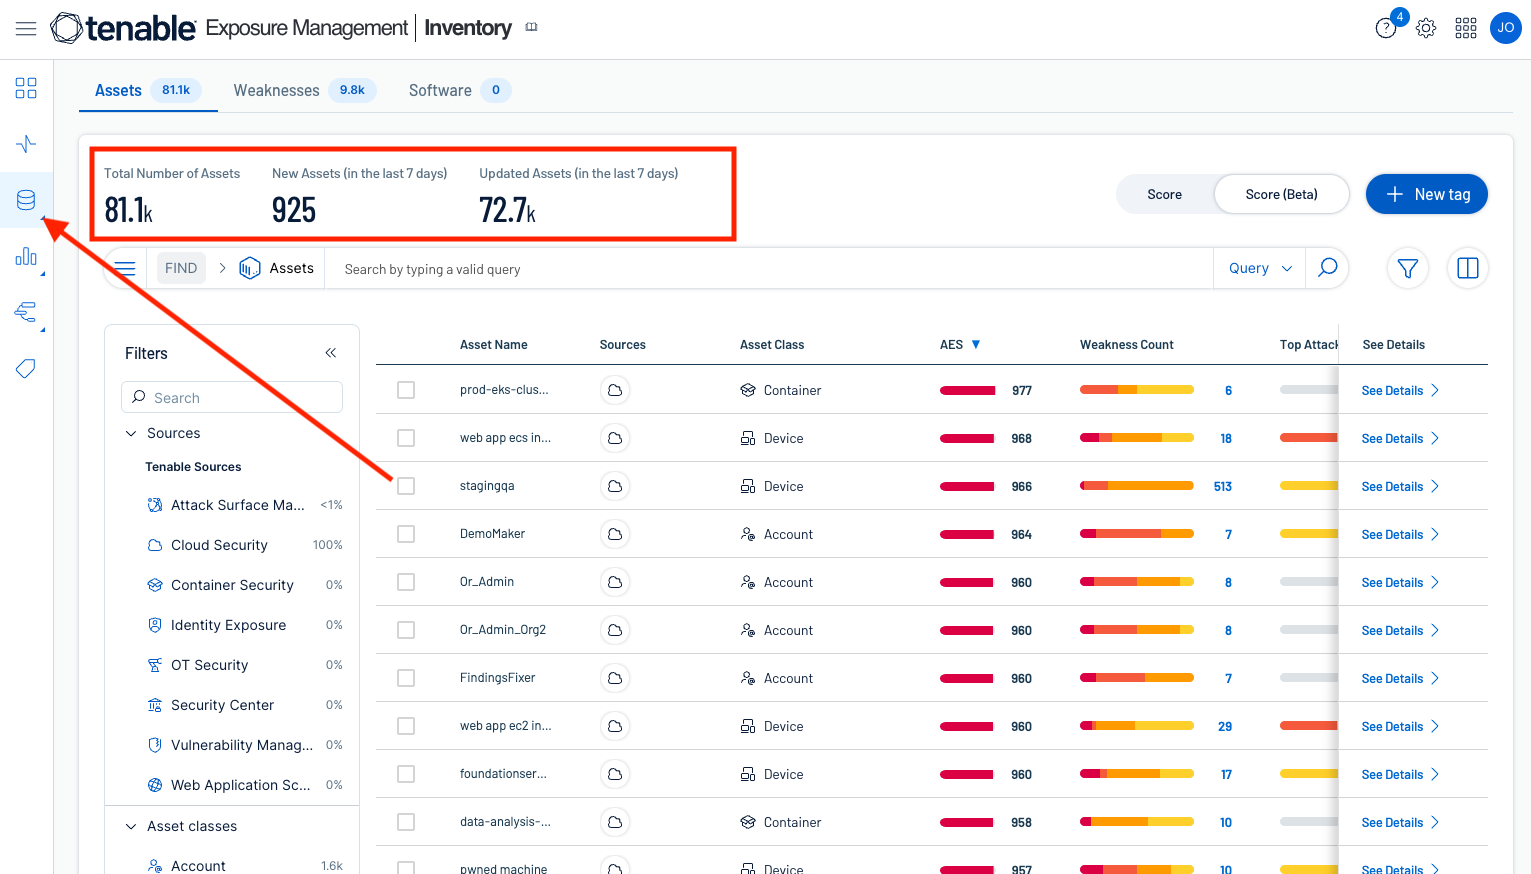This screenshot has height=874, width=1531.
Task: Open the Query dropdown
Action: point(1260,268)
